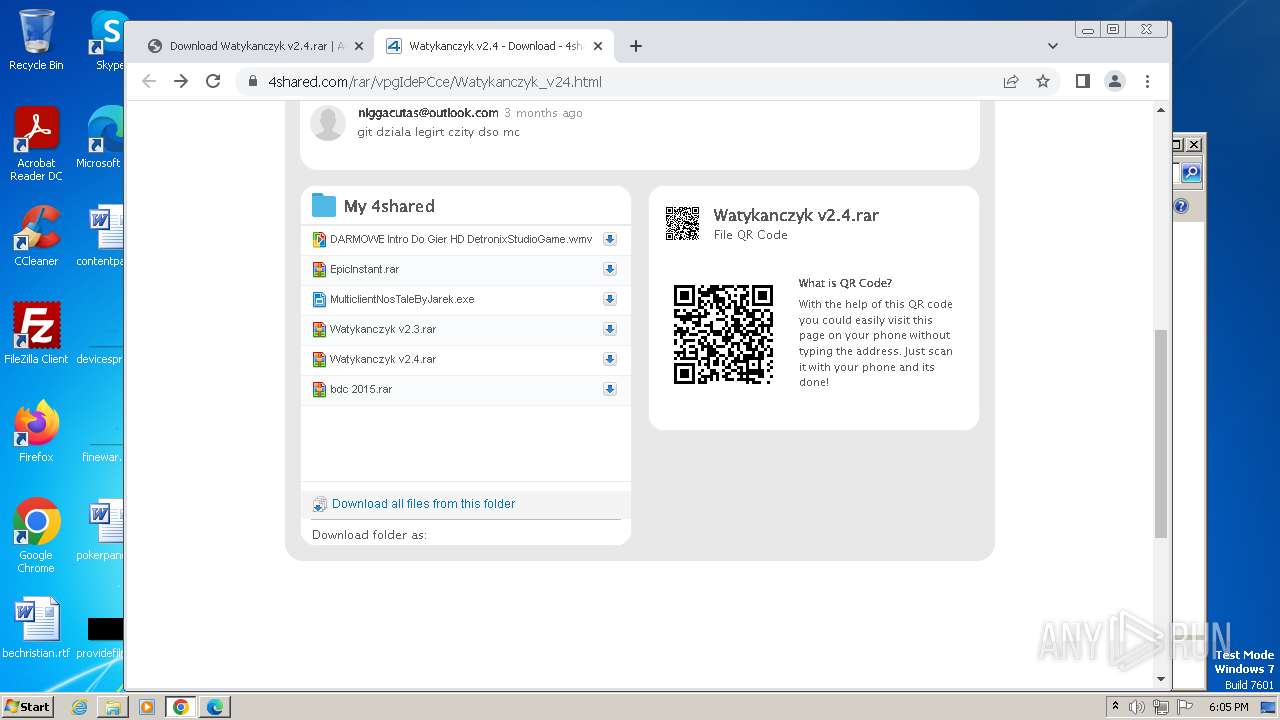The image size is (1280, 720).
Task: Open bechristian.rtf desktop file
Action: (x=36, y=629)
